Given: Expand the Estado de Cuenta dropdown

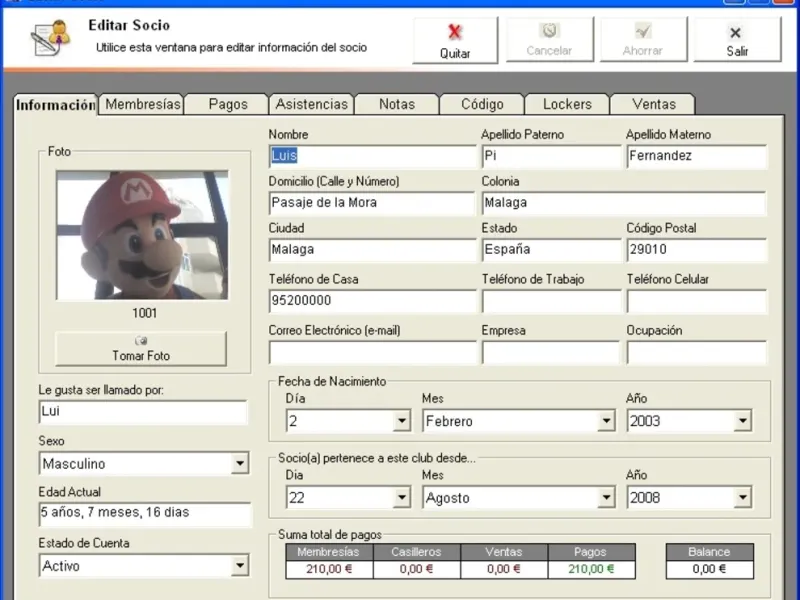Looking at the screenshot, I should [239, 566].
